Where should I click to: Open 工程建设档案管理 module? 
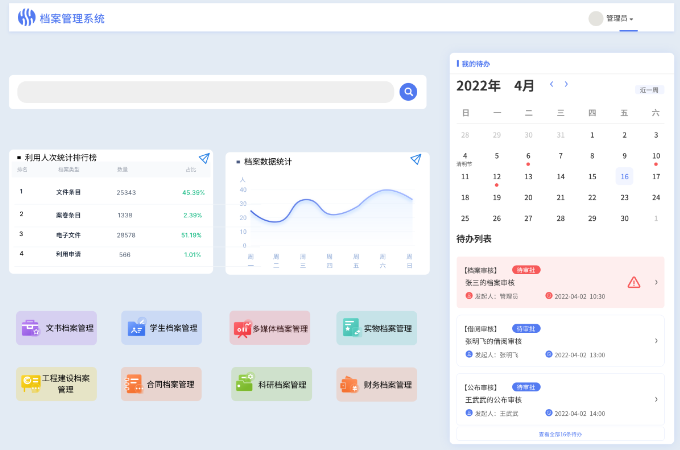(x=57, y=384)
